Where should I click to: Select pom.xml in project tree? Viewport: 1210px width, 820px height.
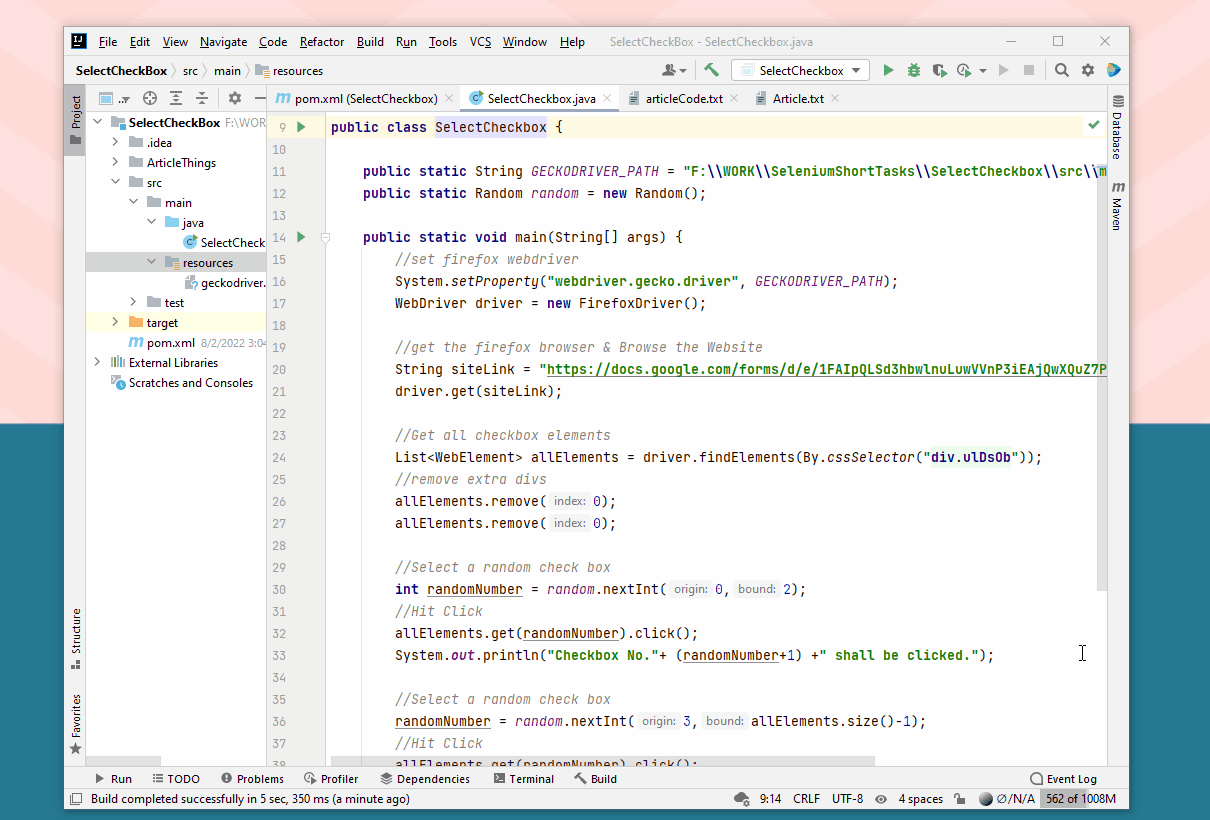point(170,342)
